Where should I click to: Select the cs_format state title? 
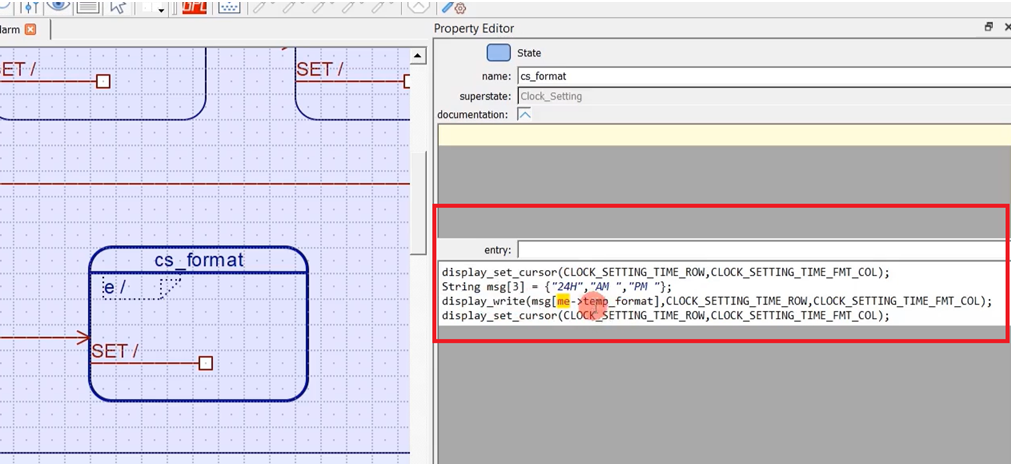click(199, 260)
